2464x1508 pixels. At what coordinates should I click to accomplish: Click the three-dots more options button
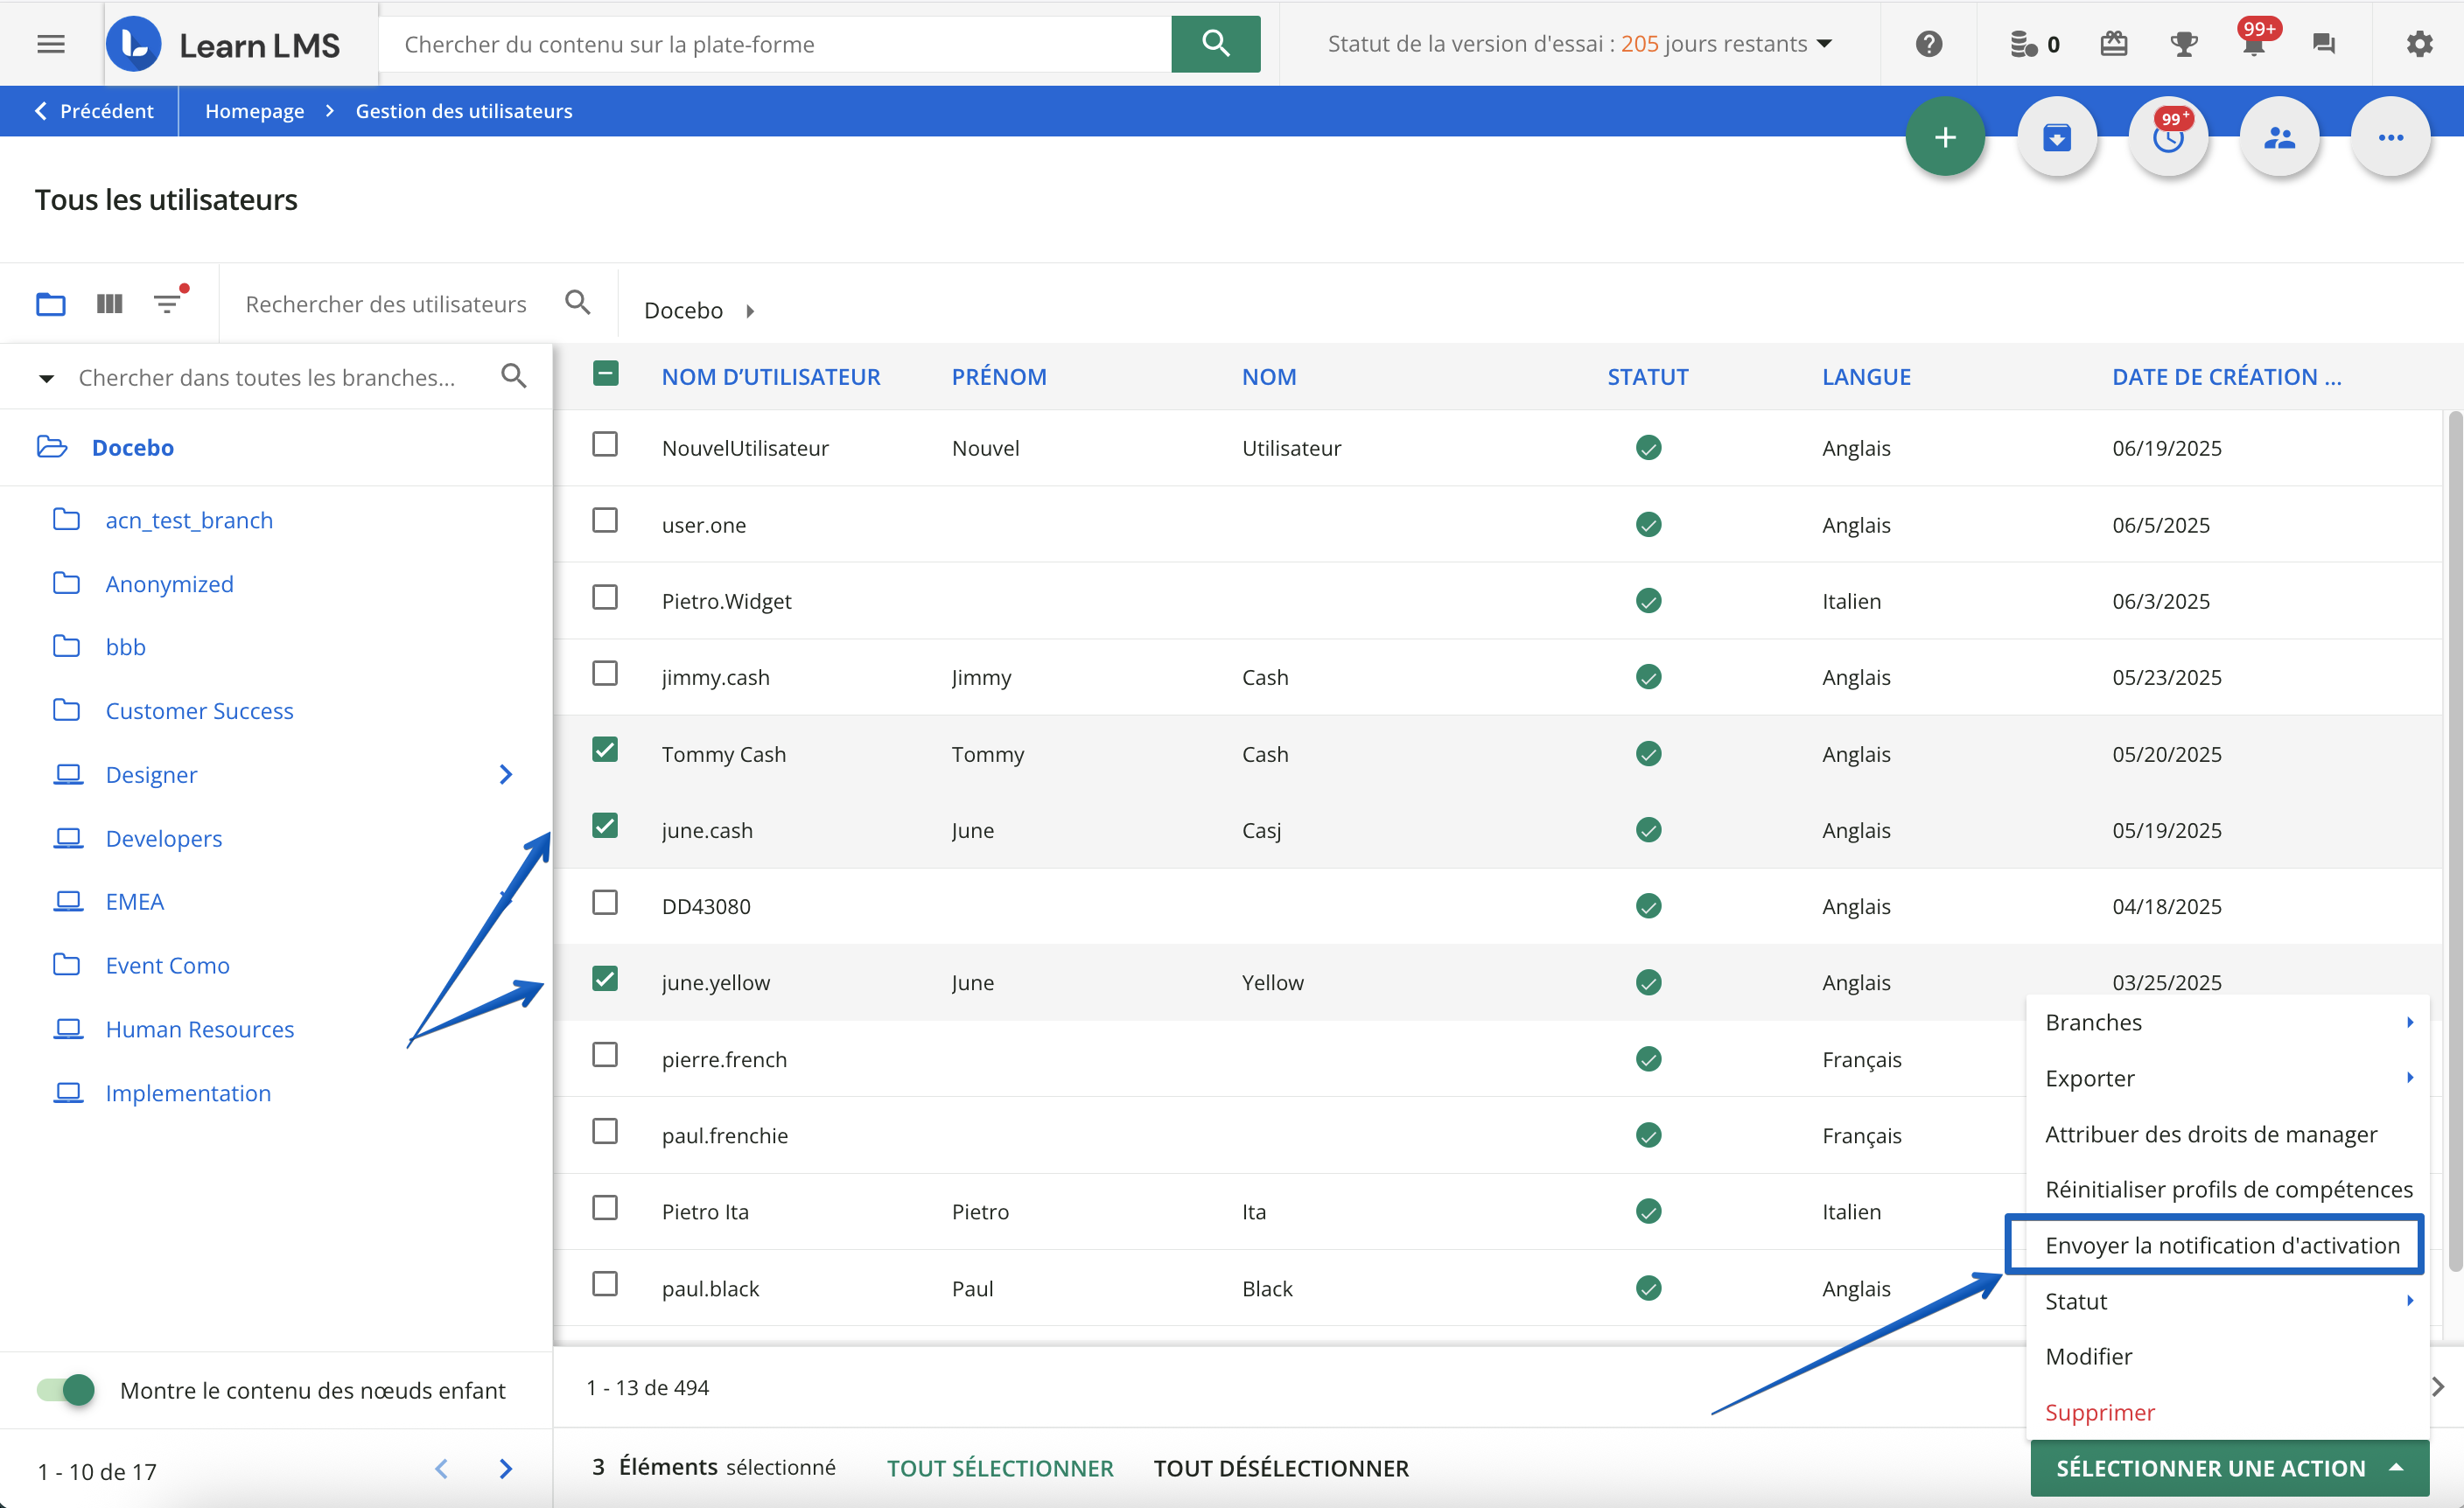tap(2390, 137)
